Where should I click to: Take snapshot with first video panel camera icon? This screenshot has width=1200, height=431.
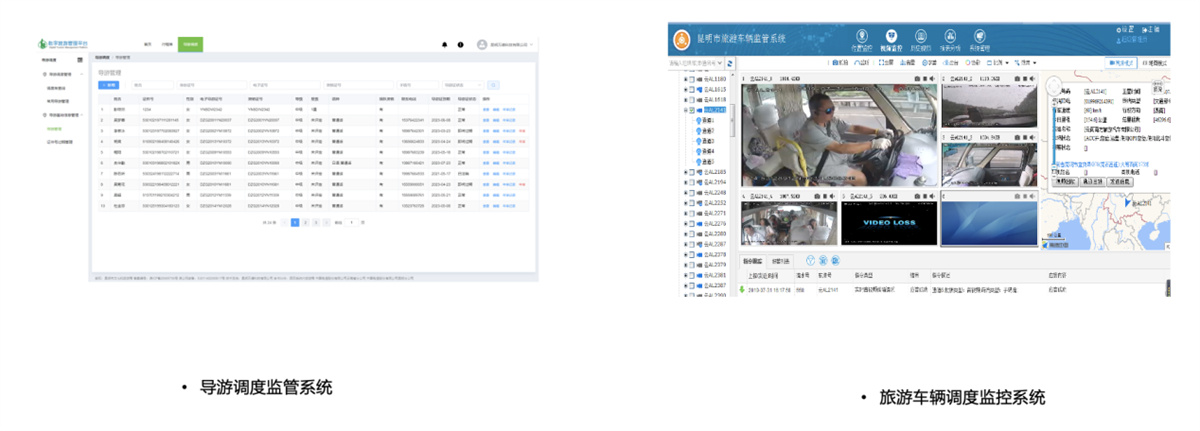(x=916, y=79)
